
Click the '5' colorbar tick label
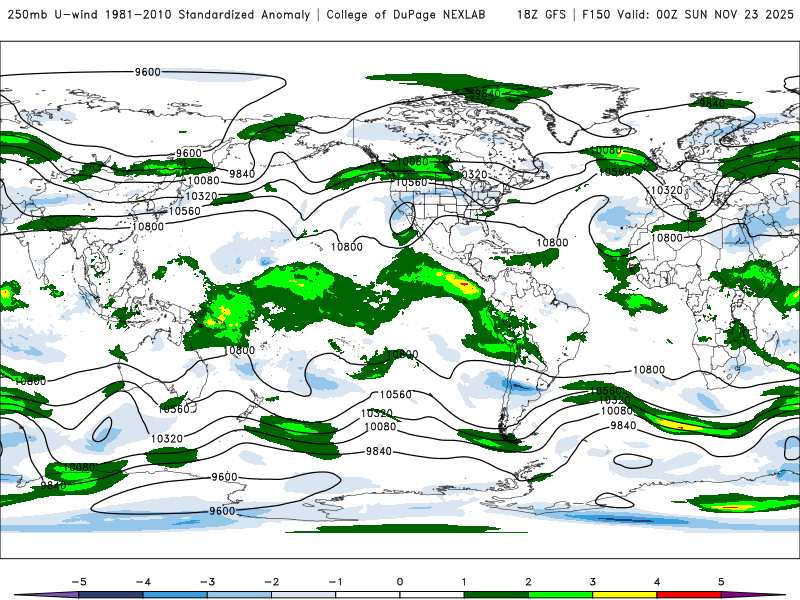[x=721, y=582]
